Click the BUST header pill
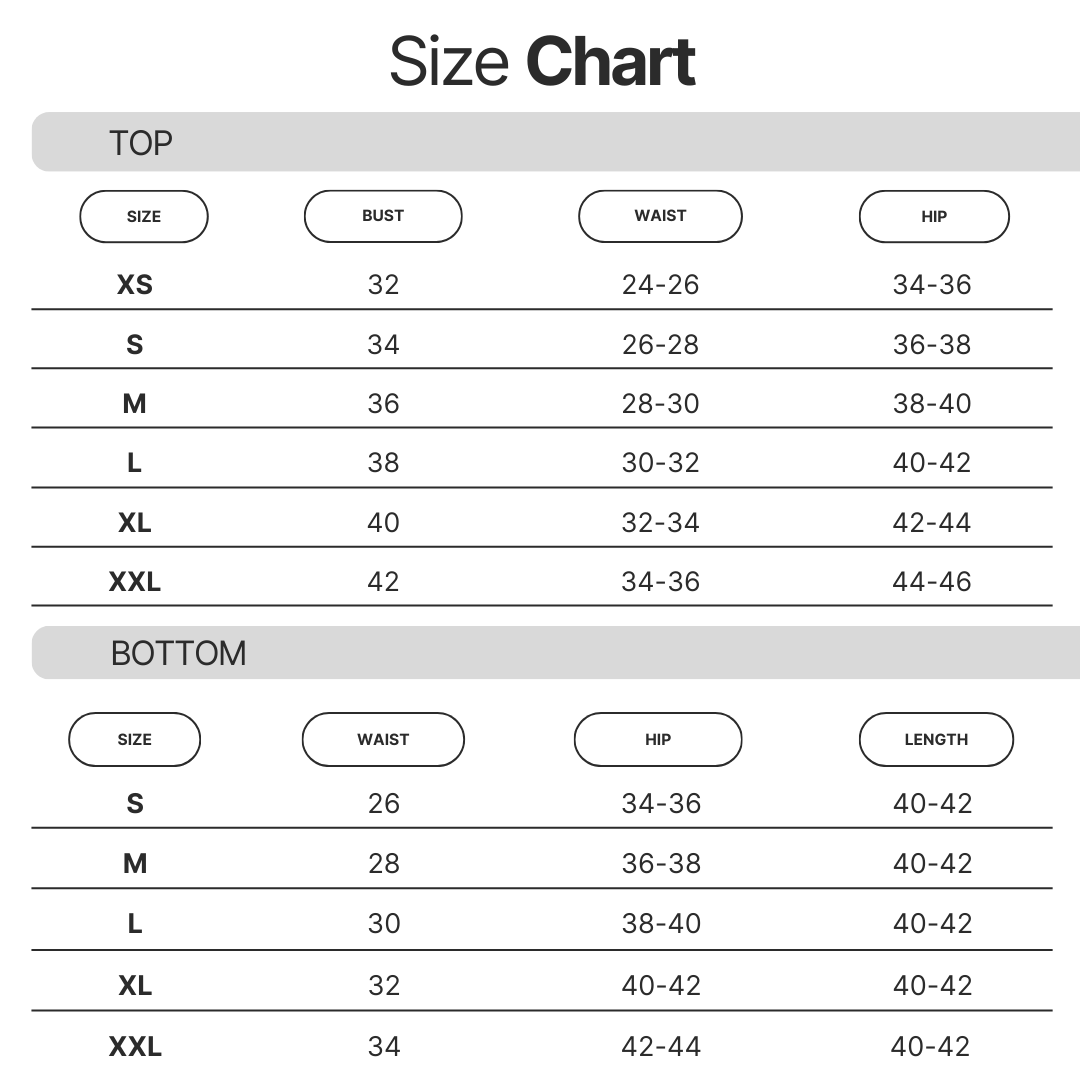 point(383,216)
